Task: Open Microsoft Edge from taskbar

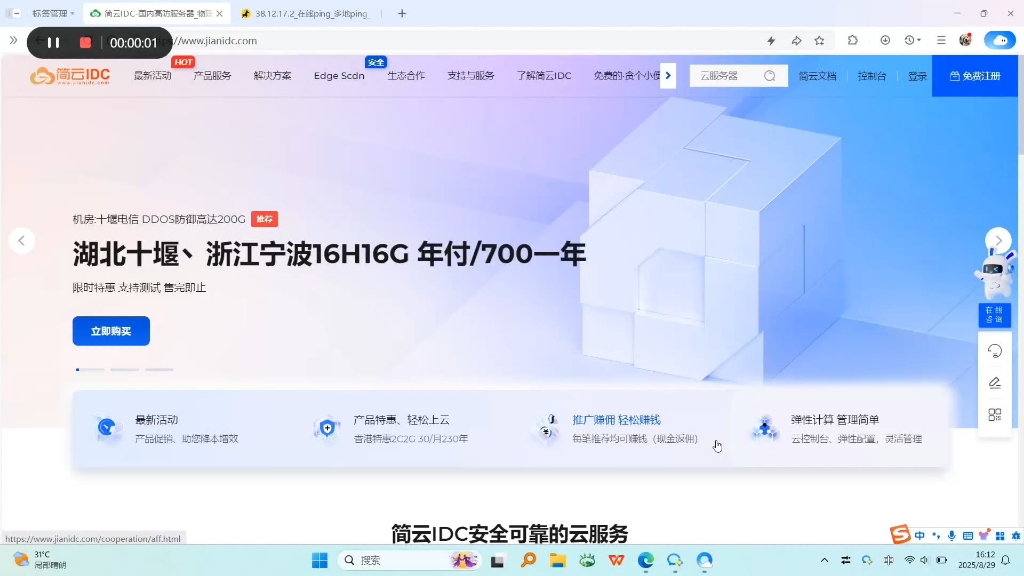Action: (x=645, y=560)
